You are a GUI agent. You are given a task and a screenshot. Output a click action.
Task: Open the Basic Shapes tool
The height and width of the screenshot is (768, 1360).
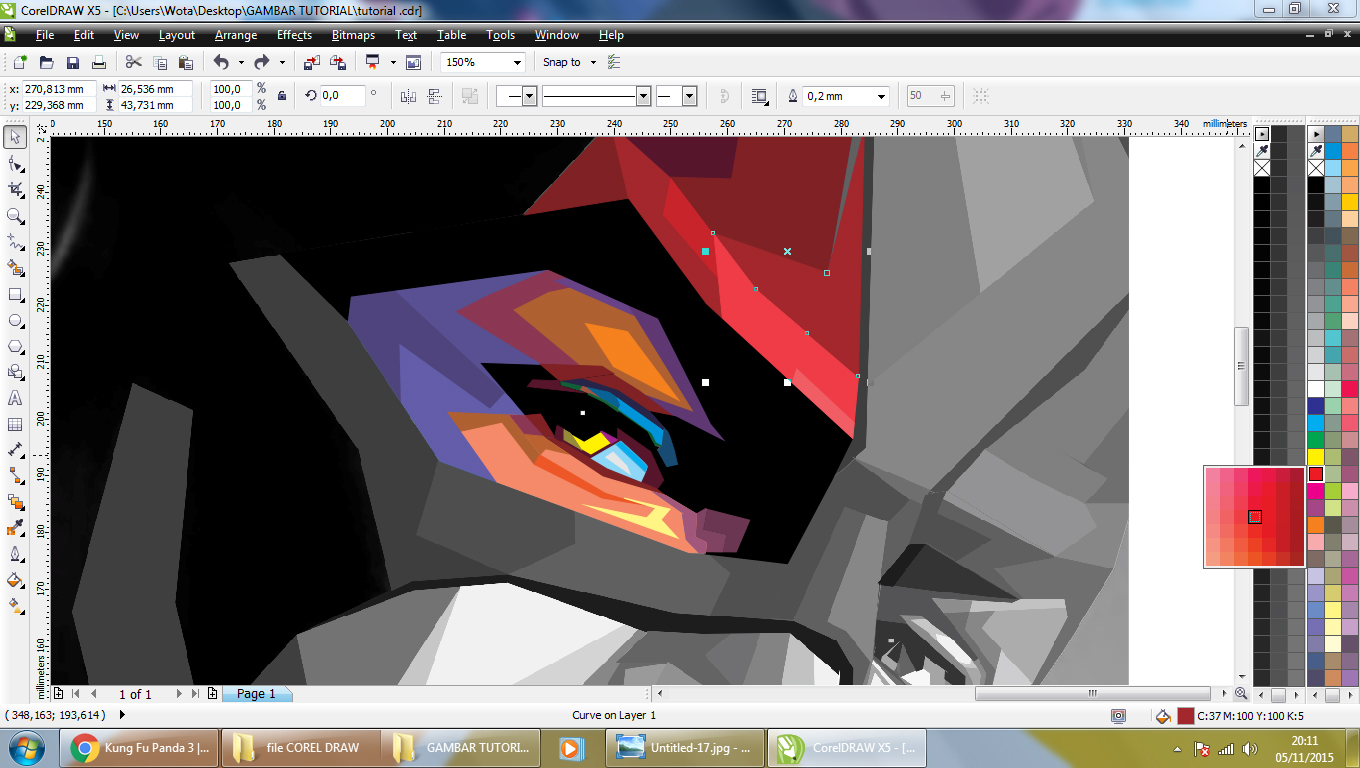click(x=15, y=372)
